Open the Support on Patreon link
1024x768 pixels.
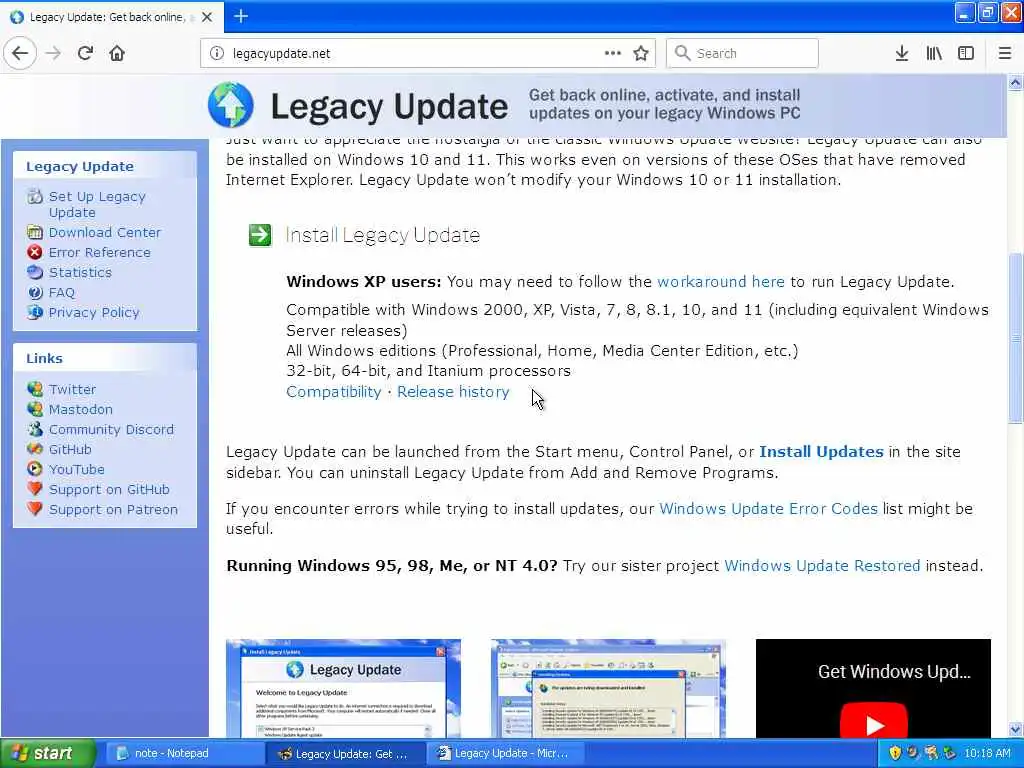tap(113, 509)
